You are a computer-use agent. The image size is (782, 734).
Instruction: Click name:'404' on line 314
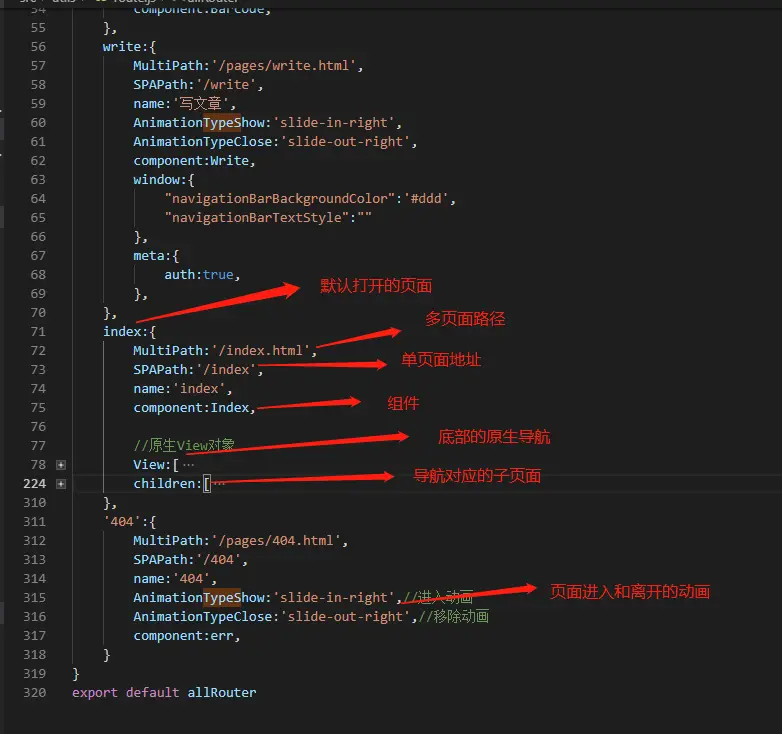[172, 578]
